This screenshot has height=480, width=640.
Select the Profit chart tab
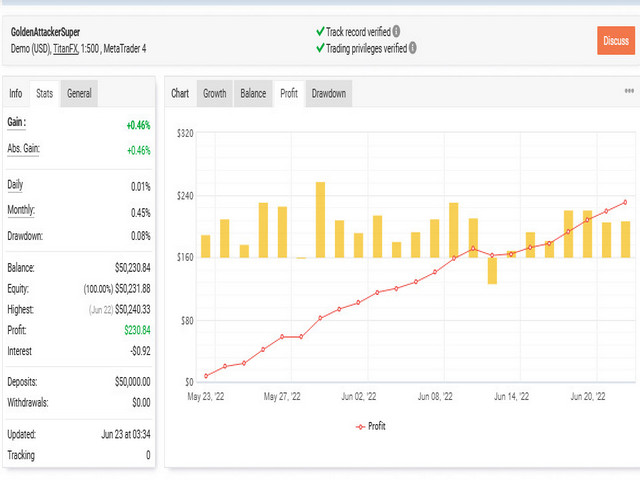[289, 93]
